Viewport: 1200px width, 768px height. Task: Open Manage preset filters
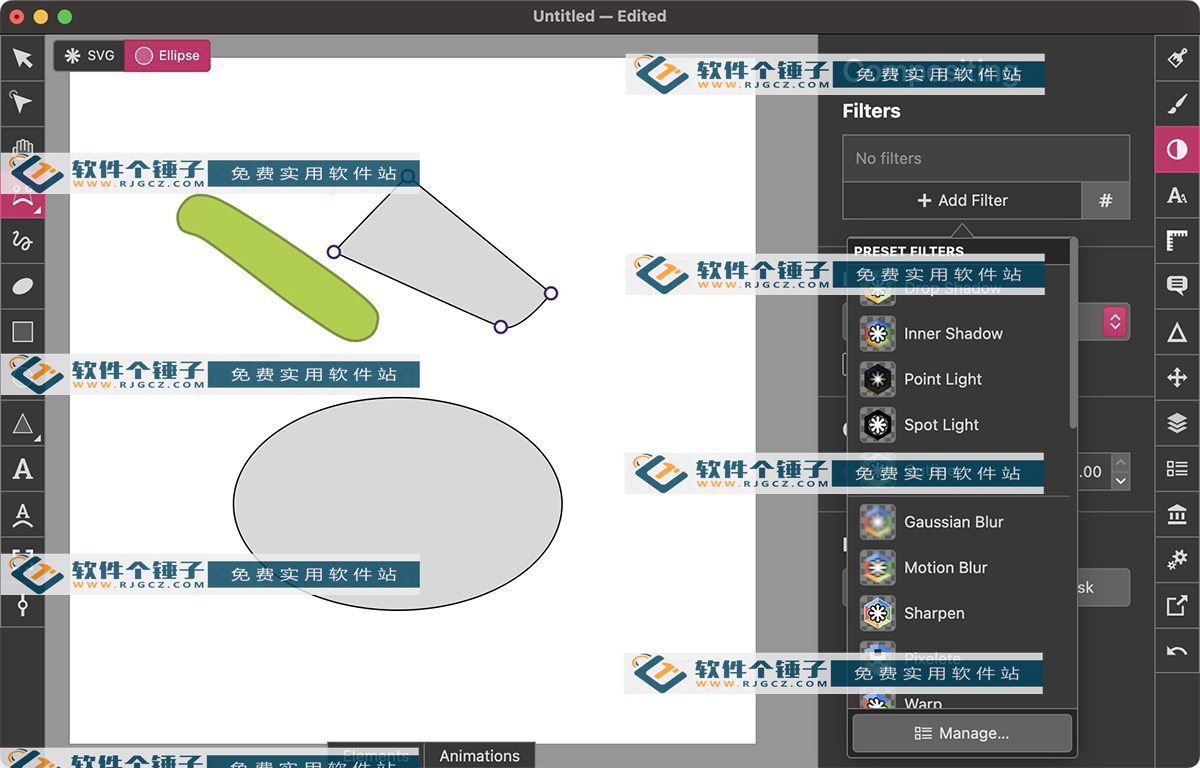pyautogui.click(x=962, y=733)
